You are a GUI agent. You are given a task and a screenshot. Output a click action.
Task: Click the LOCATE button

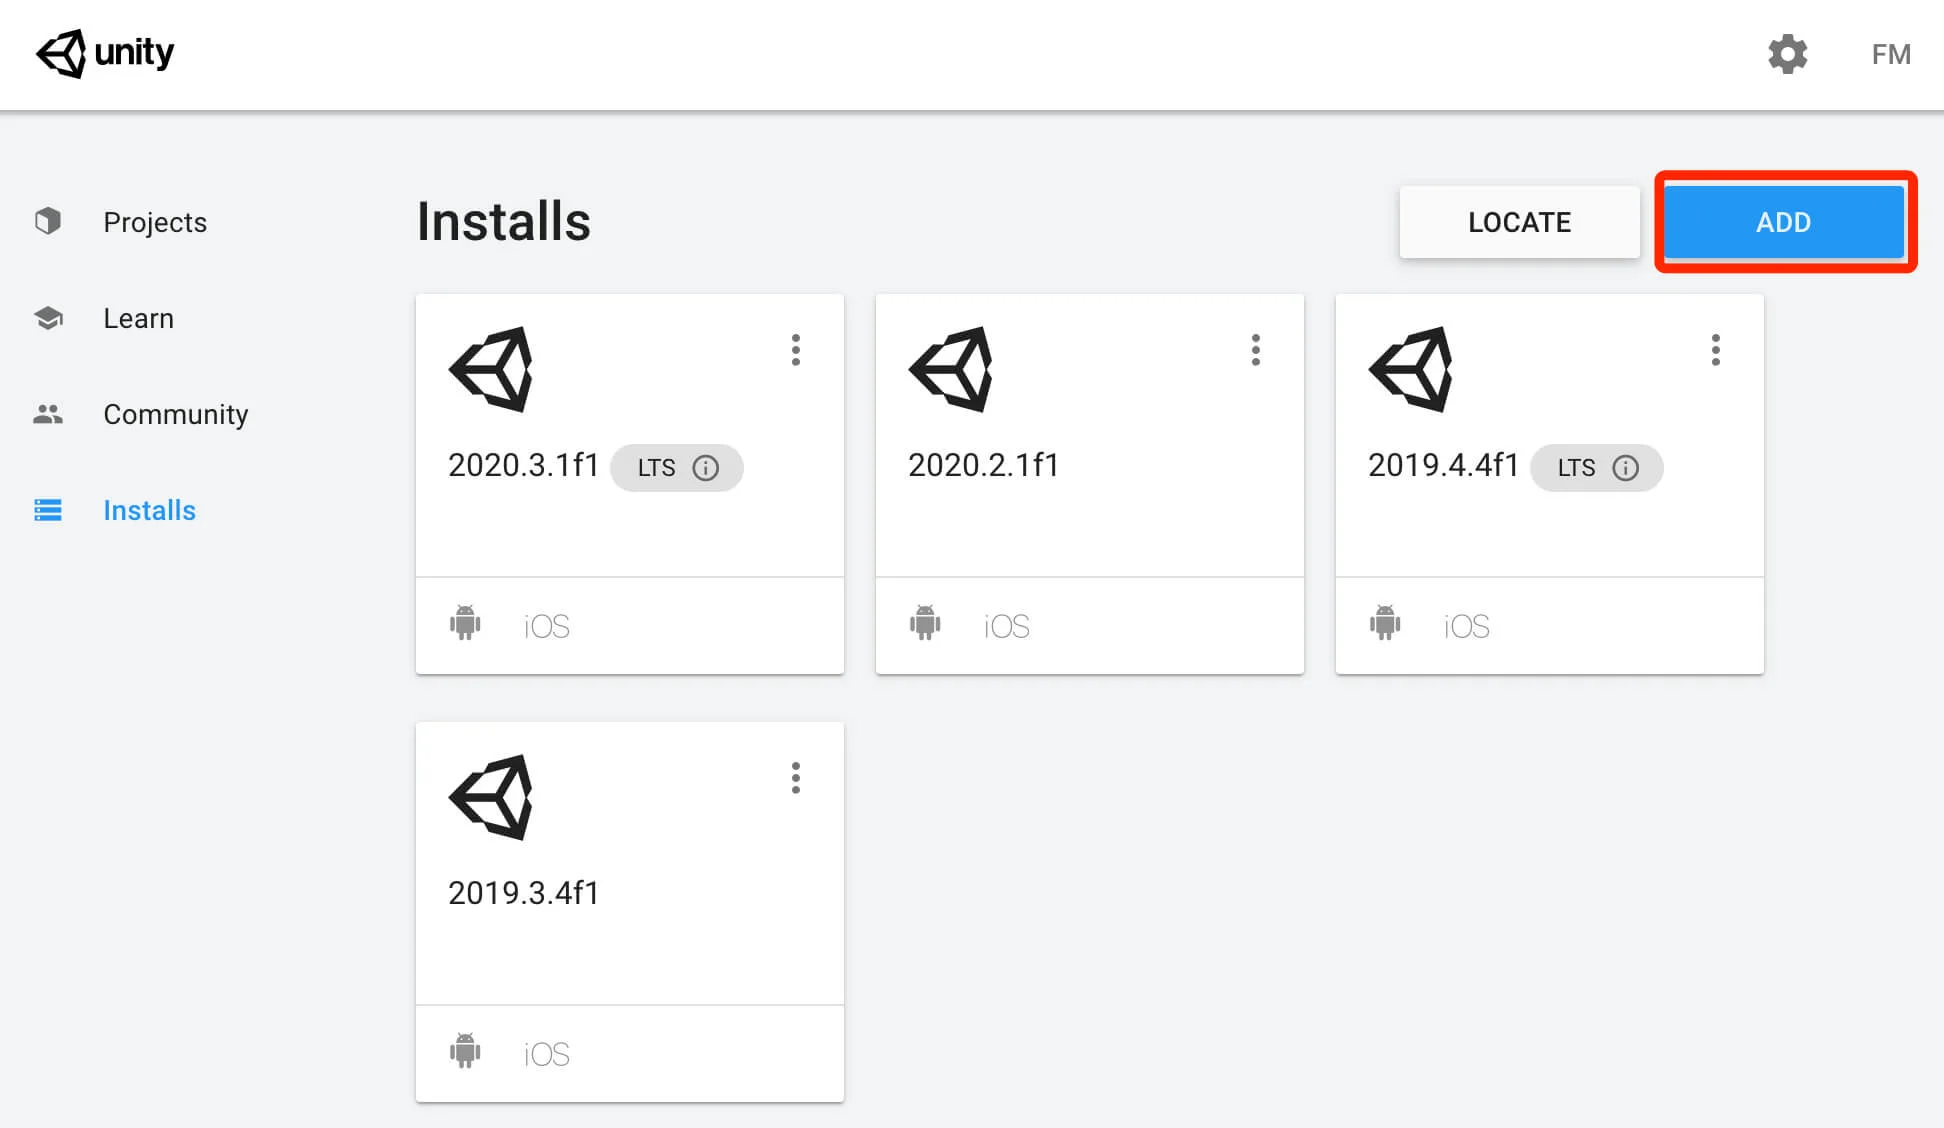tap(1519, 222)
